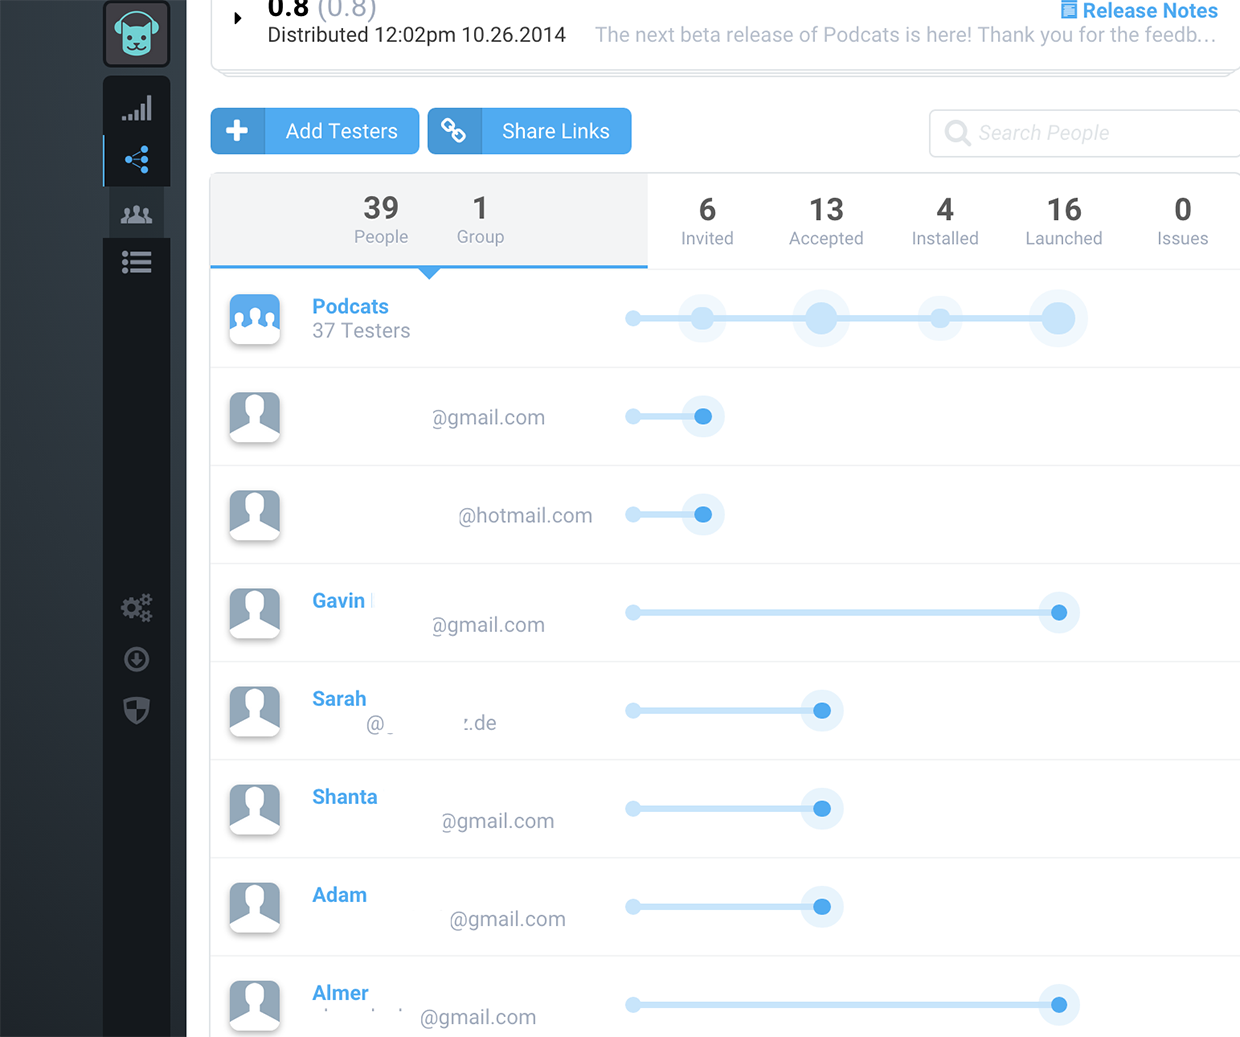Click the Add Testers button
This screenshot has height=1037, width=1240.
tap(315, 131)
